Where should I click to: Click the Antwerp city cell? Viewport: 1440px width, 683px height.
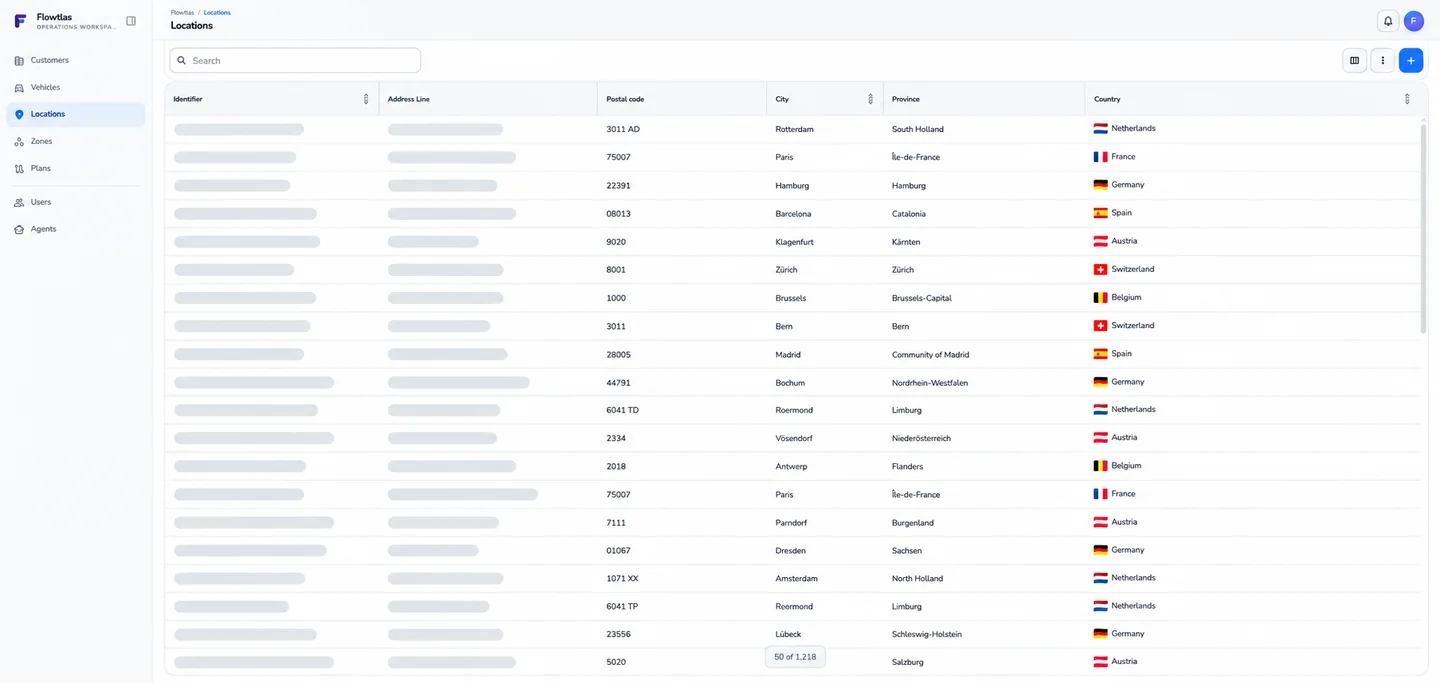(791, 467)
